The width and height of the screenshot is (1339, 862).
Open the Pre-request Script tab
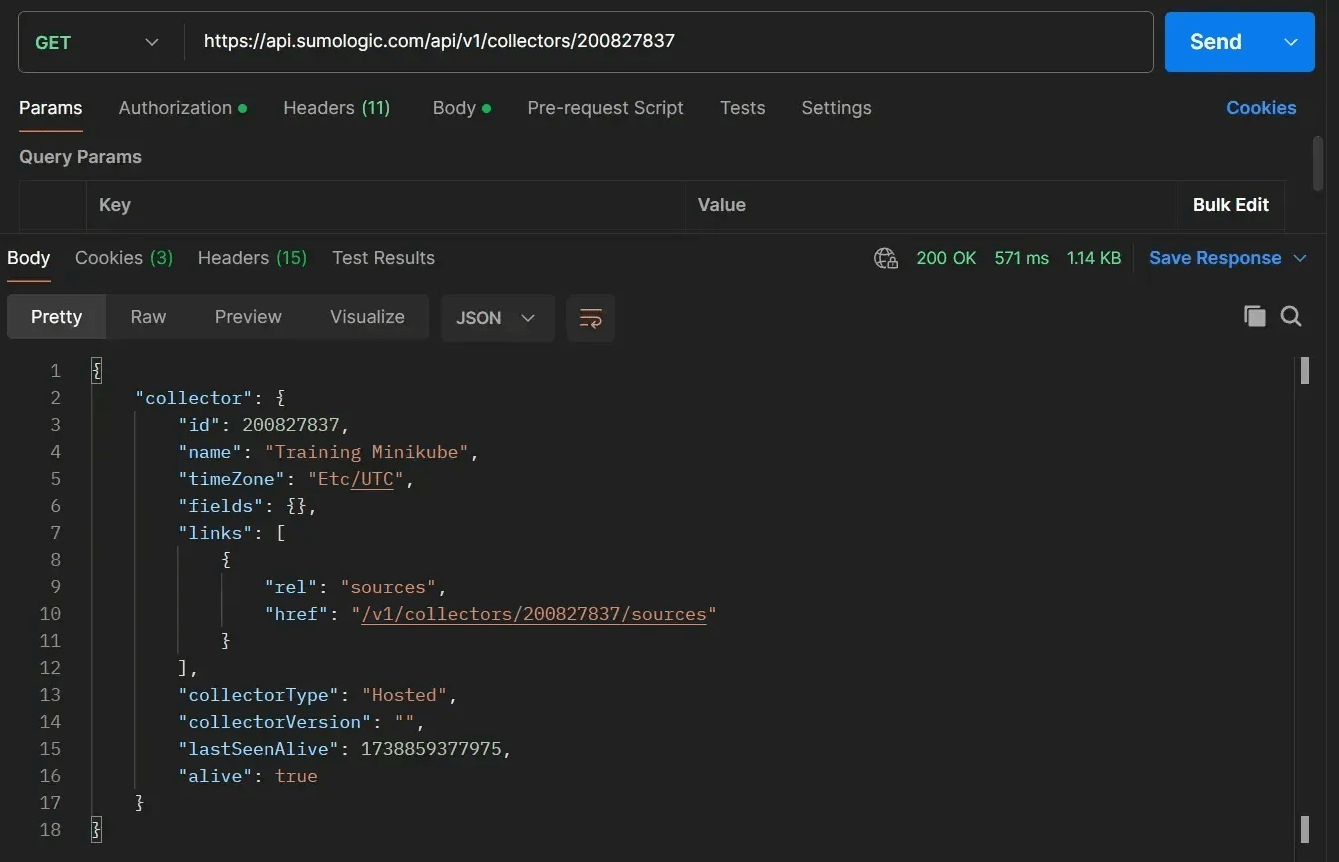pyautogui.click(x=605, y=108)
